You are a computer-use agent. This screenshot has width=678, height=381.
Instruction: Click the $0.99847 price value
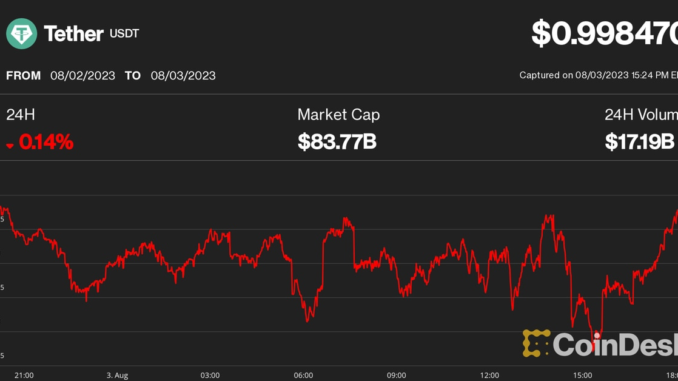(604, 33)
